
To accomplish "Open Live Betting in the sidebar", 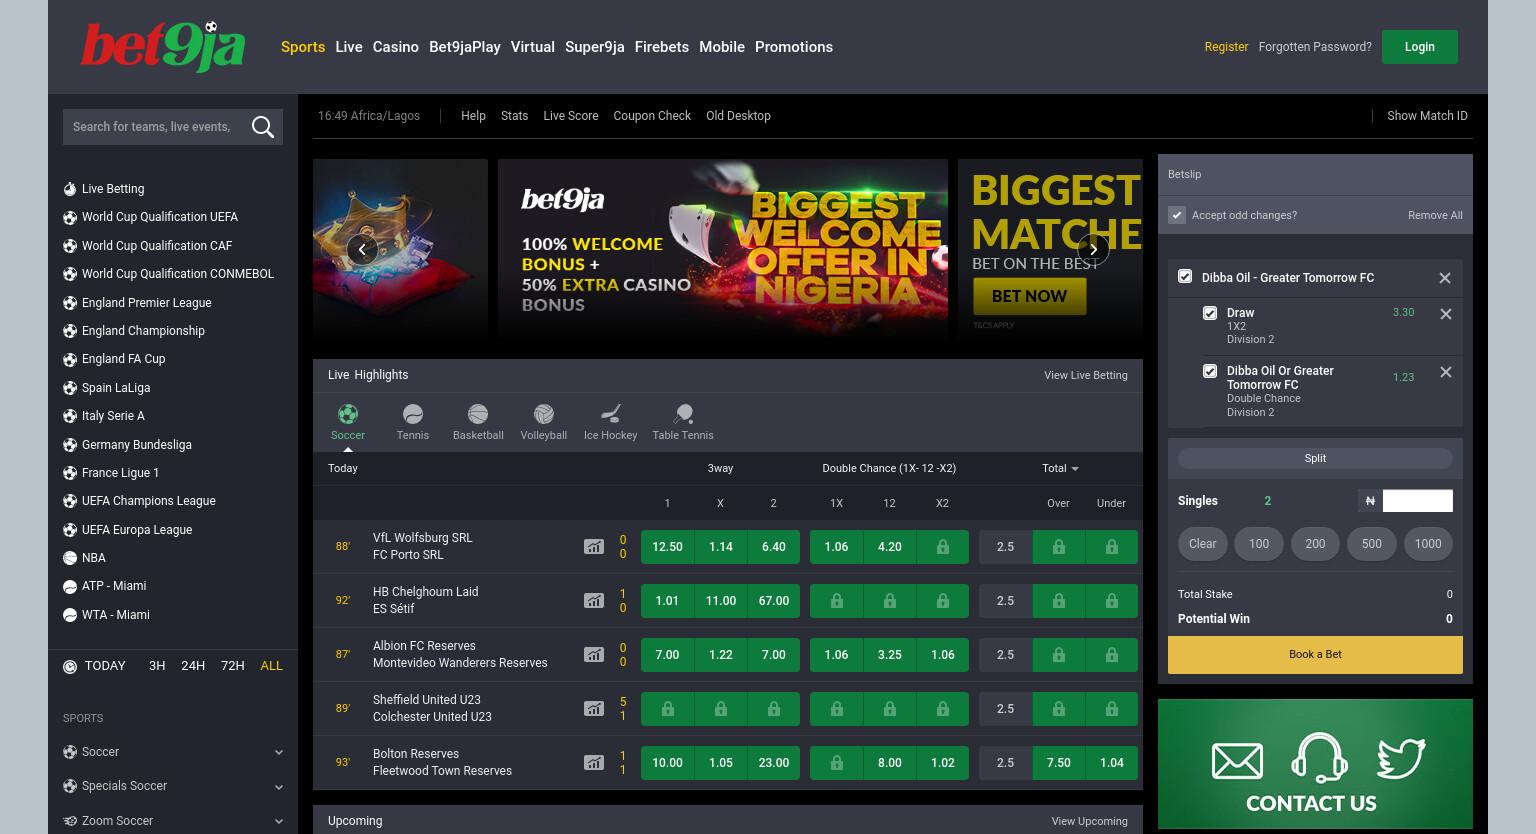I will point(113,189).
